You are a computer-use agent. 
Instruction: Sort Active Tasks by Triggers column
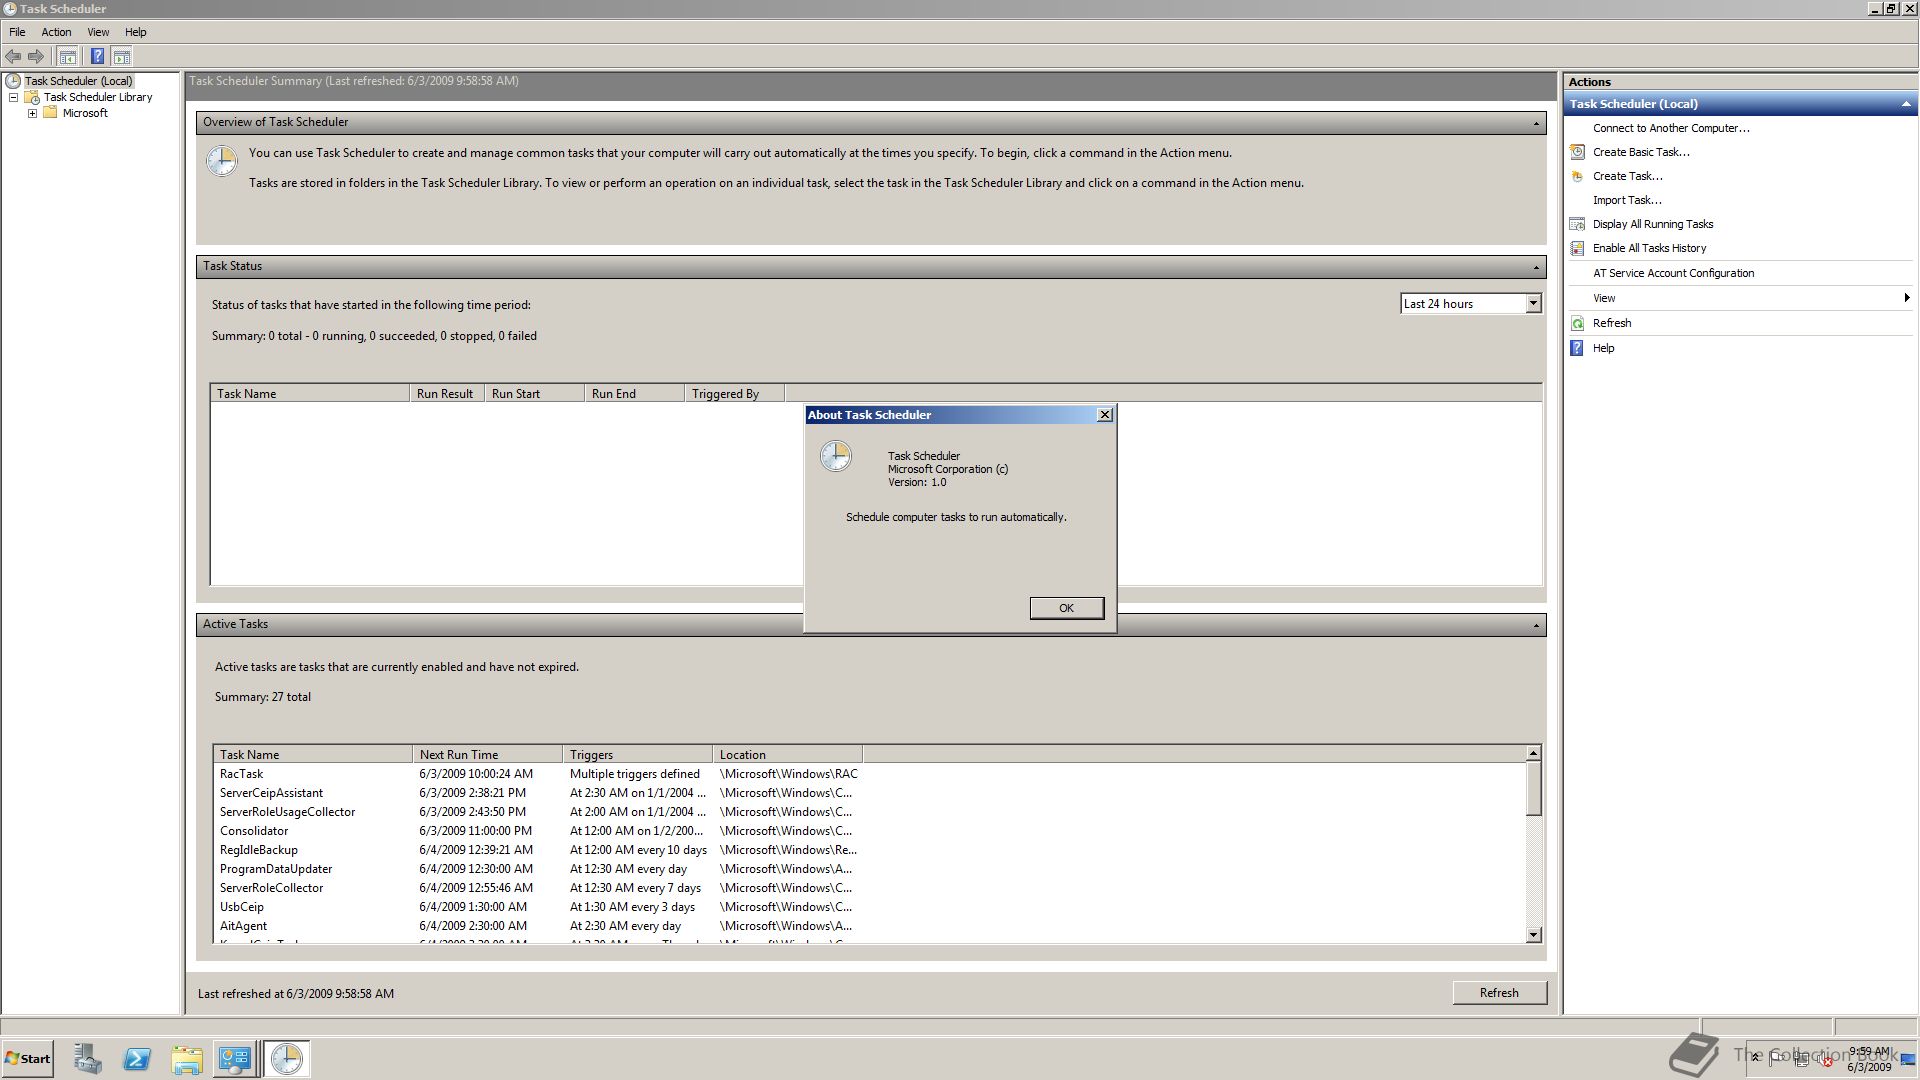[637, 755]
